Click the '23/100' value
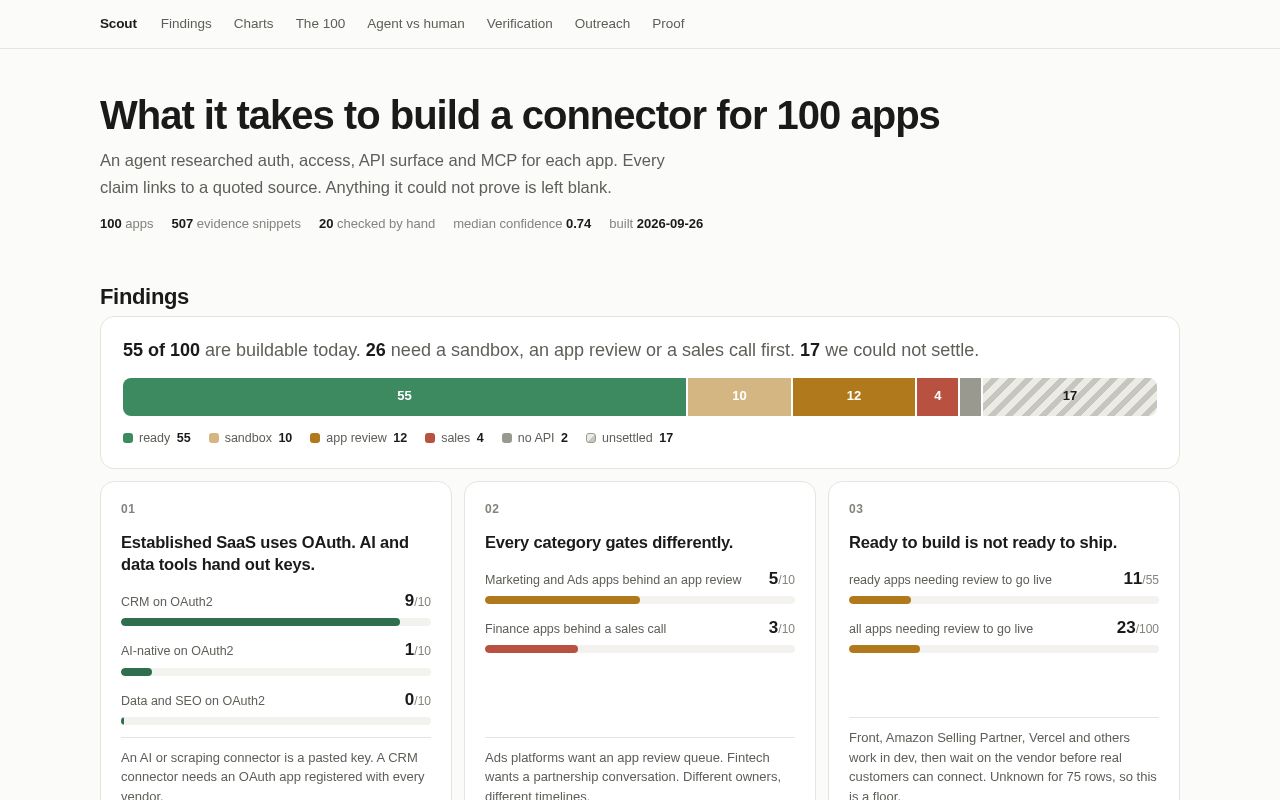Screen dimensions: 1280x800 click(x=1138, y=628)
